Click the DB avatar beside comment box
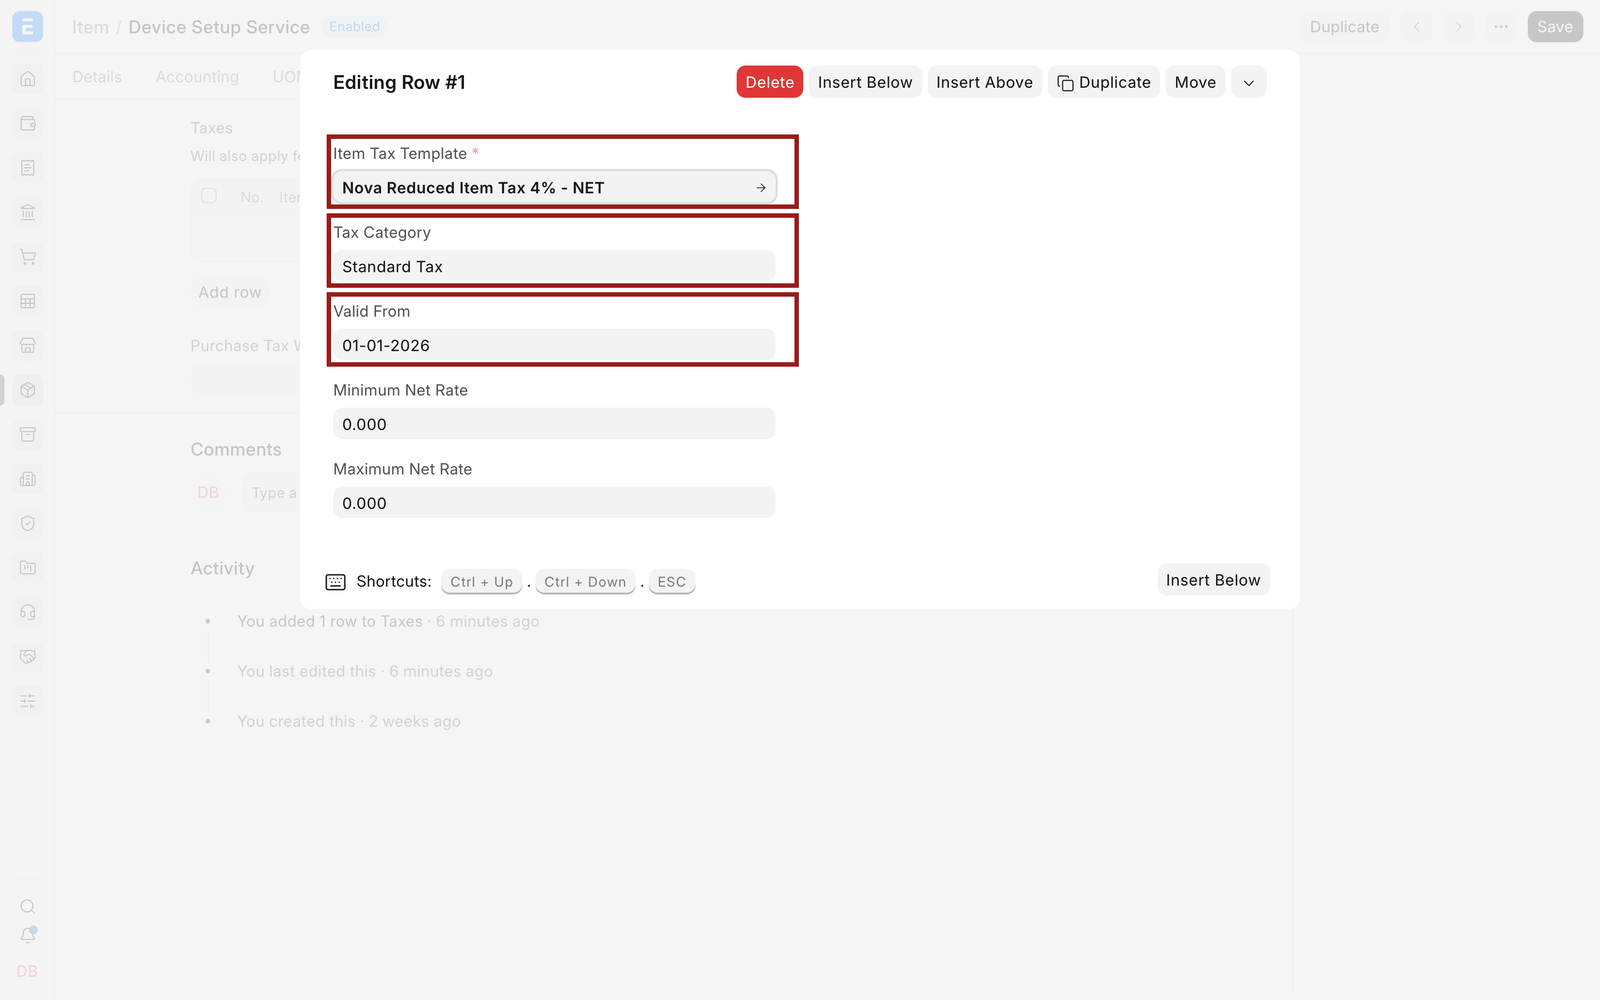Screen dimensions: 1600x1000 (x=208, y=492)
